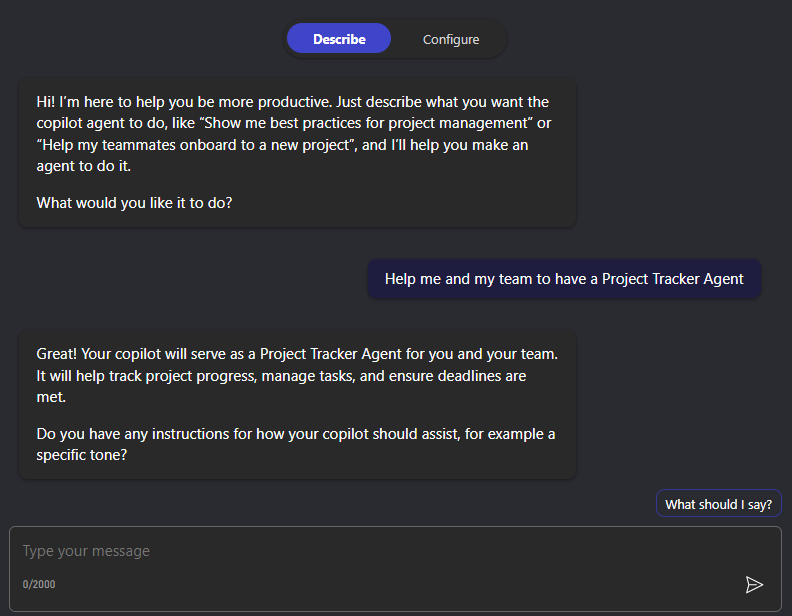Send the message with the arrow icon

[x=754, y=584]
